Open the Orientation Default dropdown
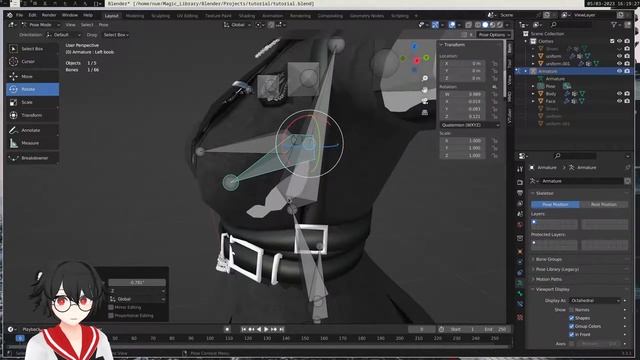The image size is (640, 360). (64, 35)
